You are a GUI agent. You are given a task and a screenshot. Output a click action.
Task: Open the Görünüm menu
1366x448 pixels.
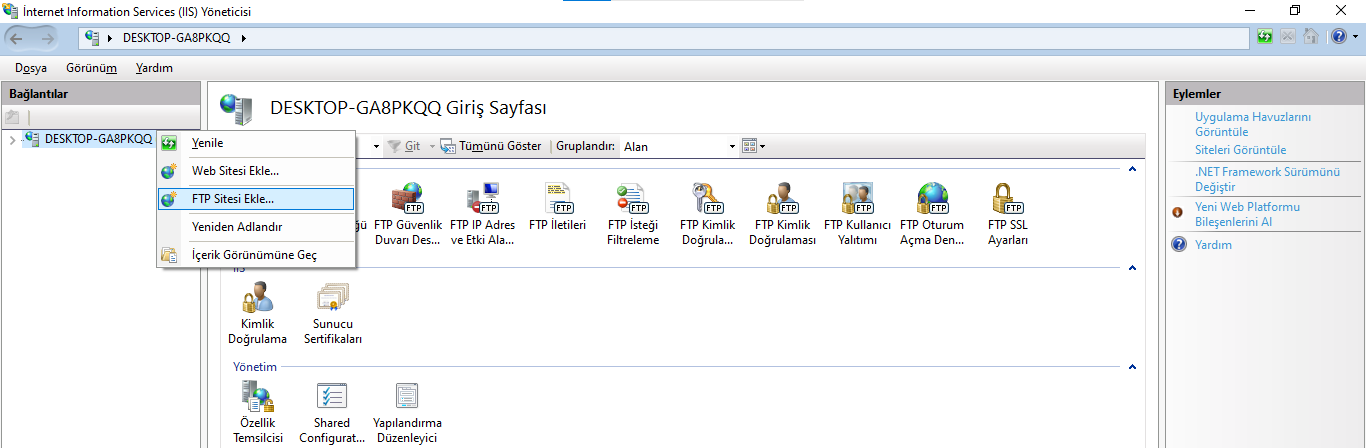91,68
